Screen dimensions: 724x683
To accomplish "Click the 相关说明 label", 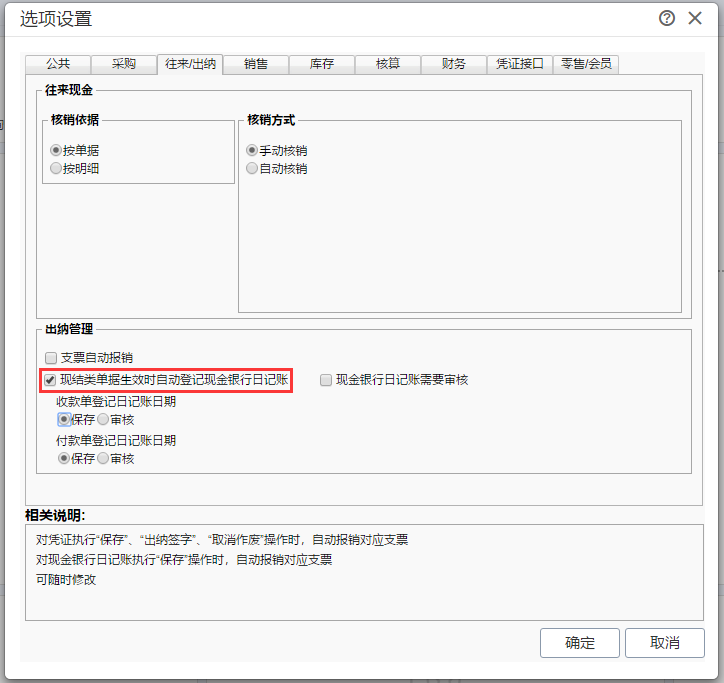I will [55, 515].
